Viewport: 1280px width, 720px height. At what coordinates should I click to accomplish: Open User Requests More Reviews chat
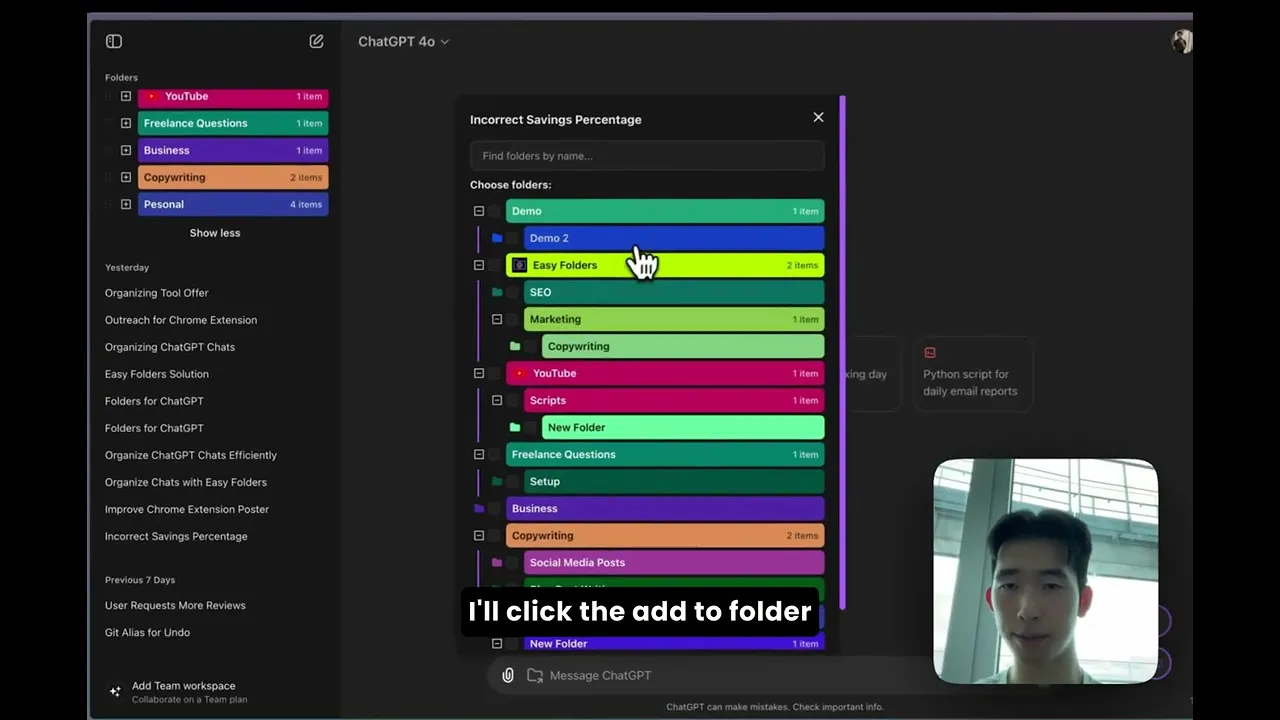click(x=175, y=605)
